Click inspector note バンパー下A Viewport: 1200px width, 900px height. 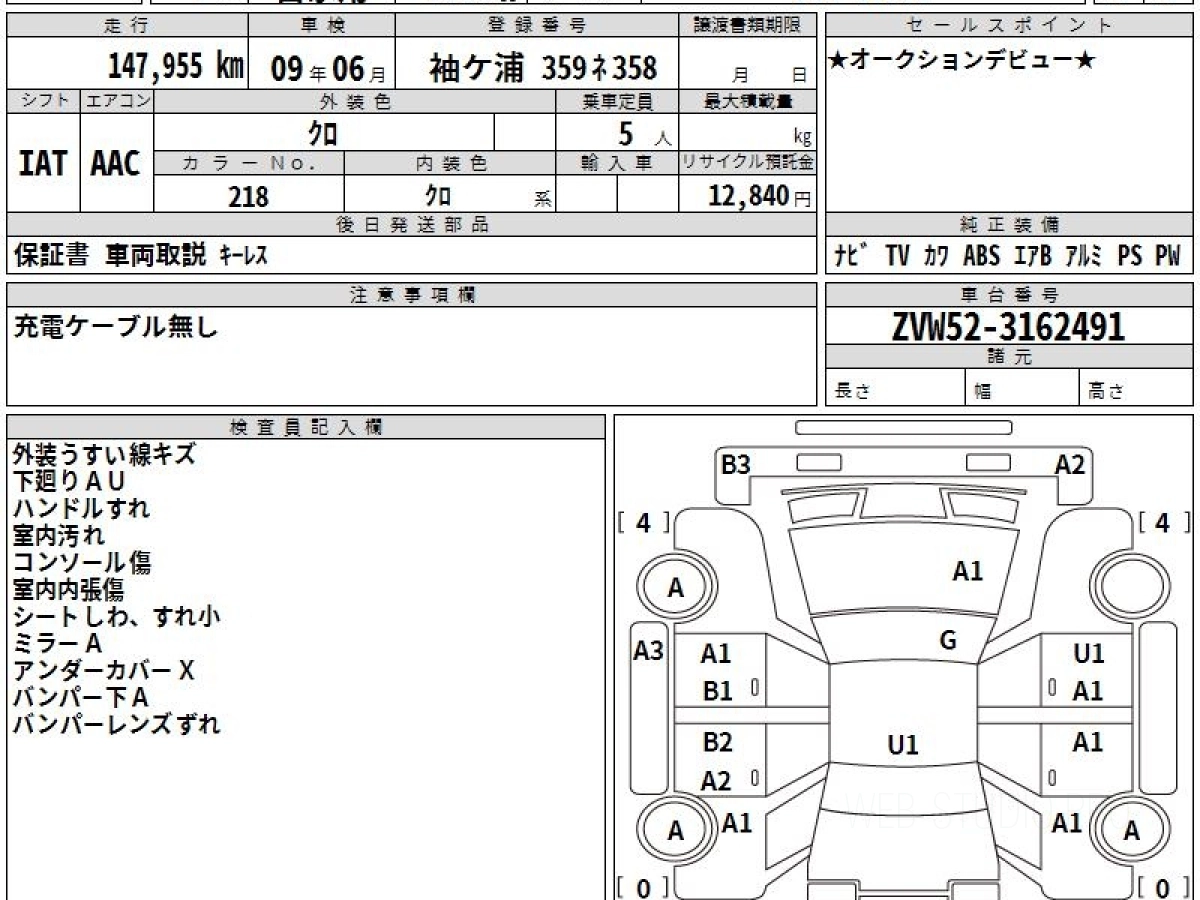[80, 698]
